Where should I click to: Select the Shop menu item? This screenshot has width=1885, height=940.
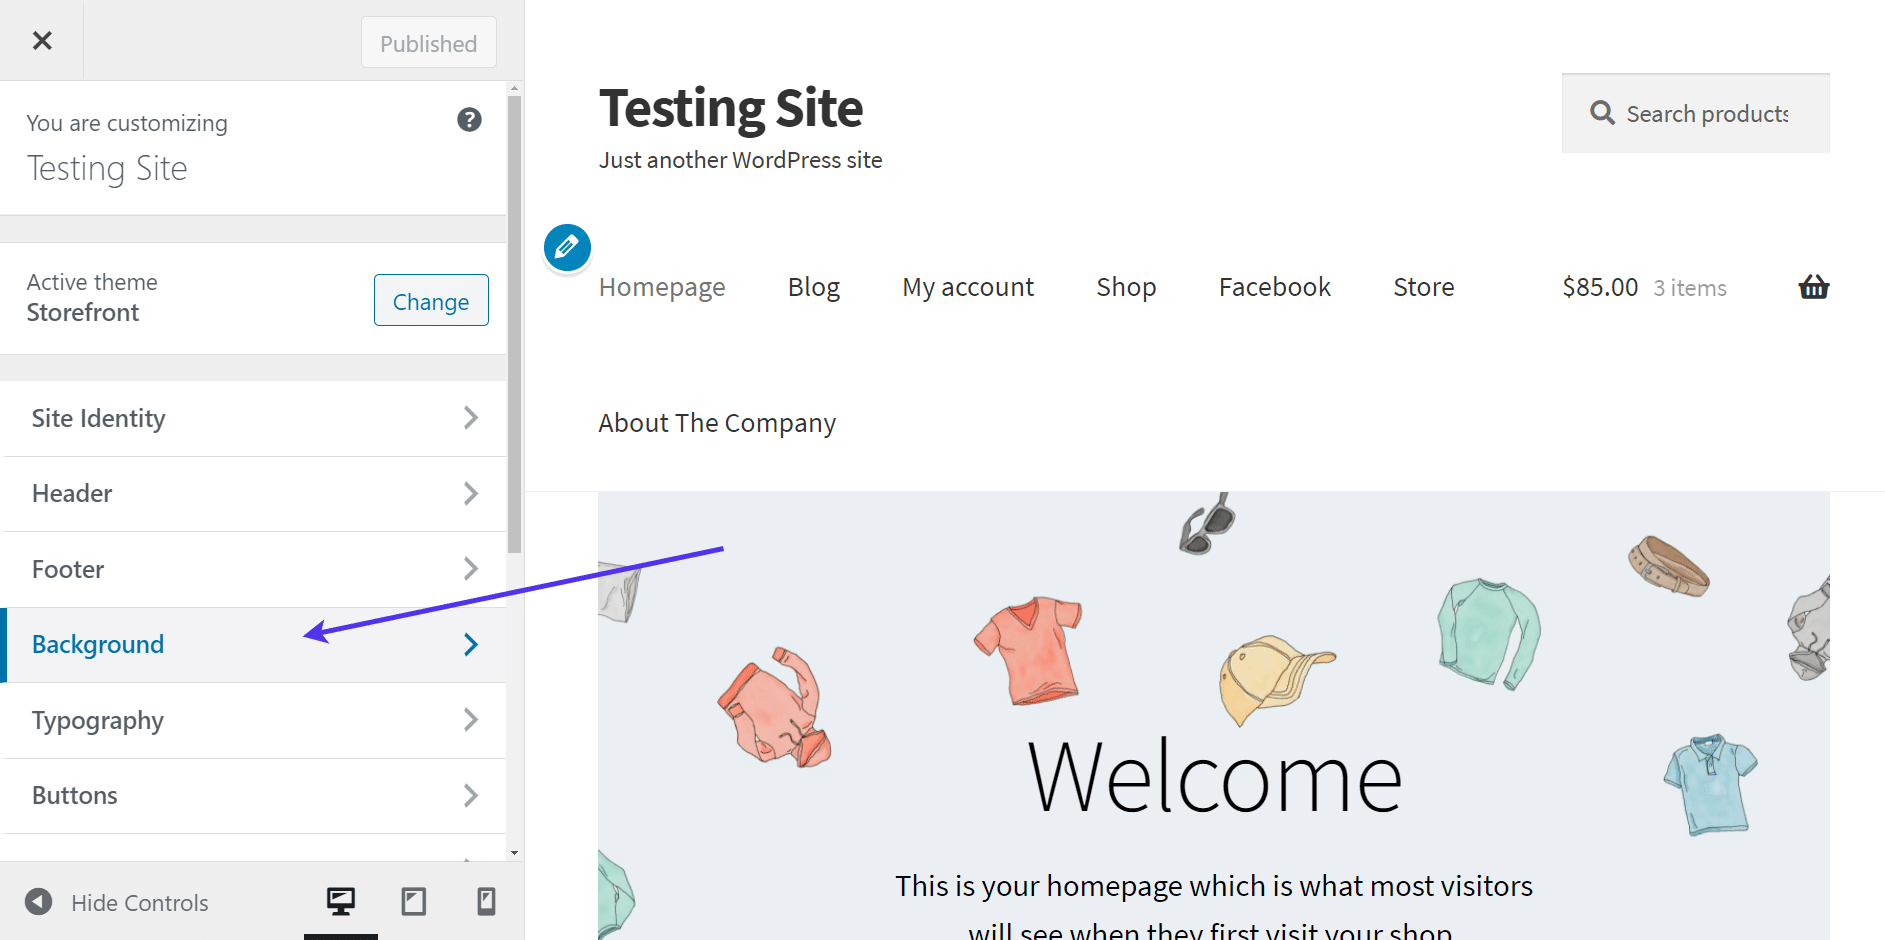point(1125,287)
